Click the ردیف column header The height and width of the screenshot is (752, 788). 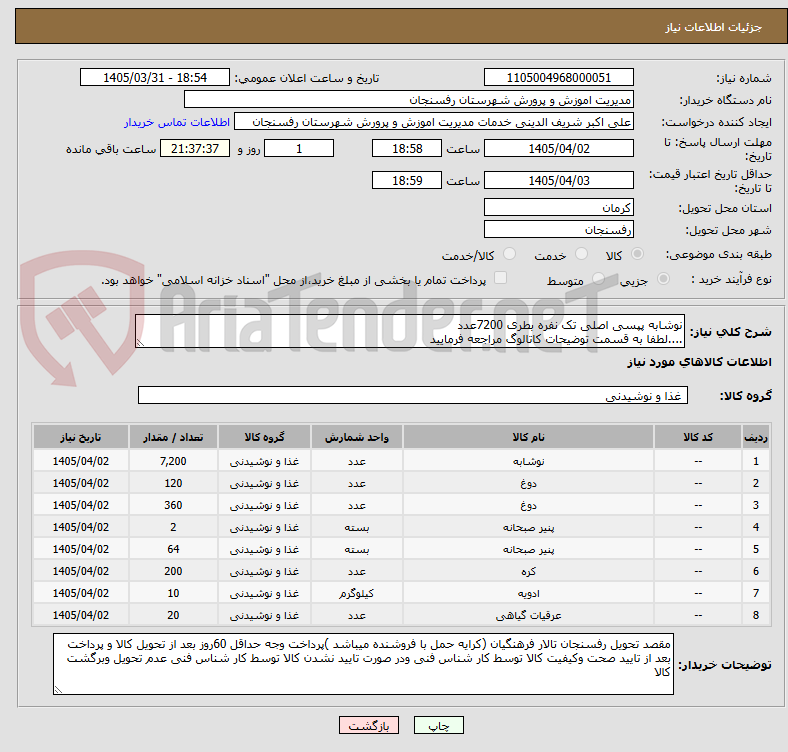(755, 437)
